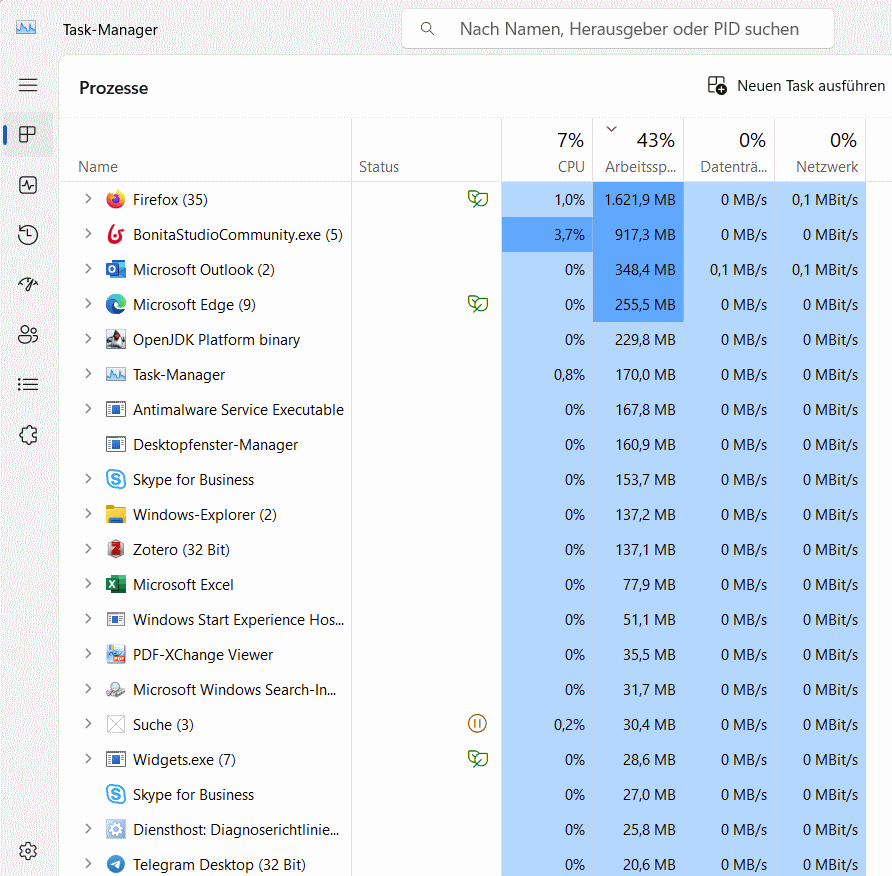This screenshot has width=892, height=876.
Task: Click the OpenJDK Platform binary icon
Action: click(x=115, y=340)
